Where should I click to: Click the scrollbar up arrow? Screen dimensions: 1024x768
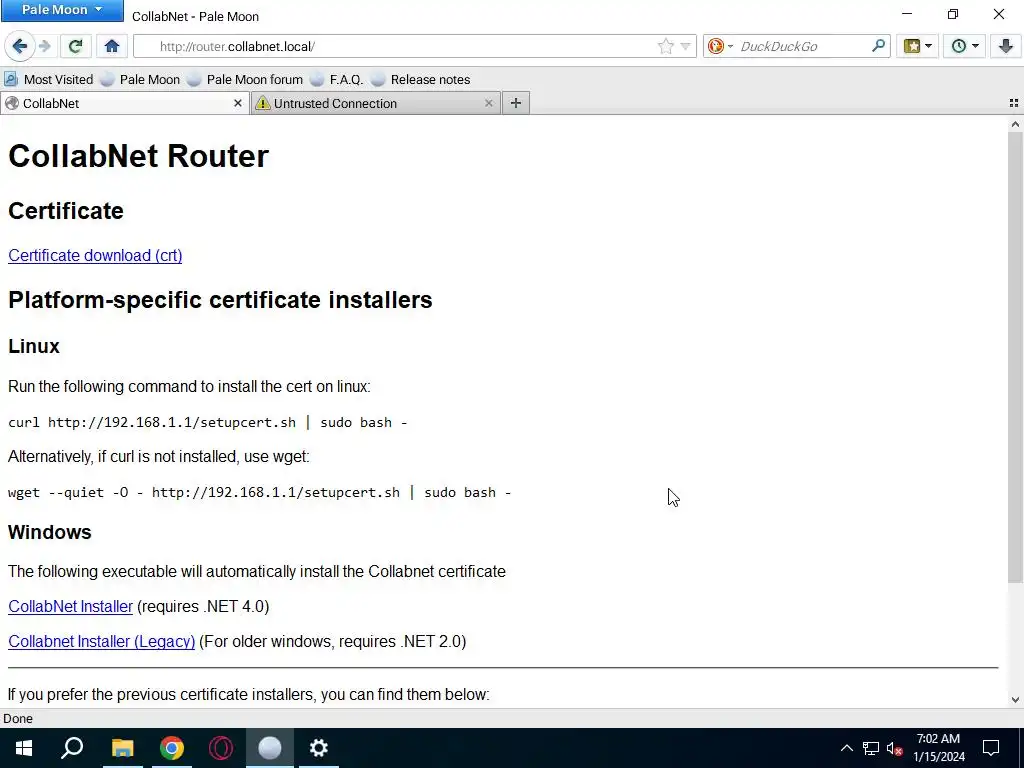pyautogui.click(x=1015, y=124)
